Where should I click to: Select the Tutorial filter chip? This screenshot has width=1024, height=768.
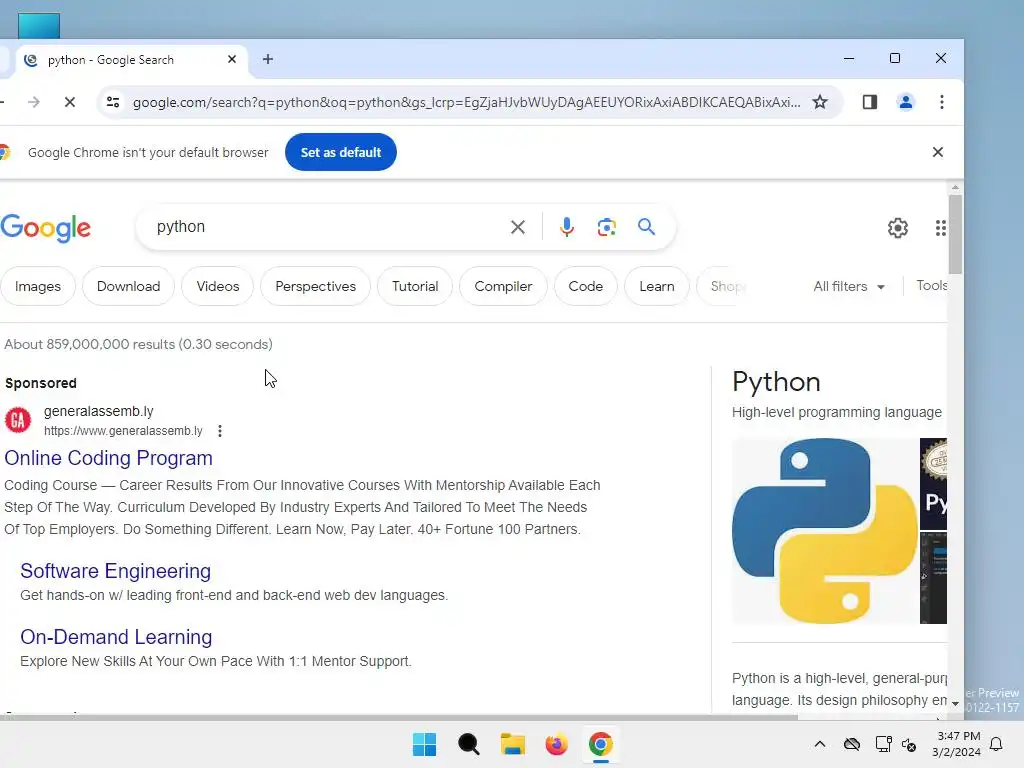pos(415,286)
